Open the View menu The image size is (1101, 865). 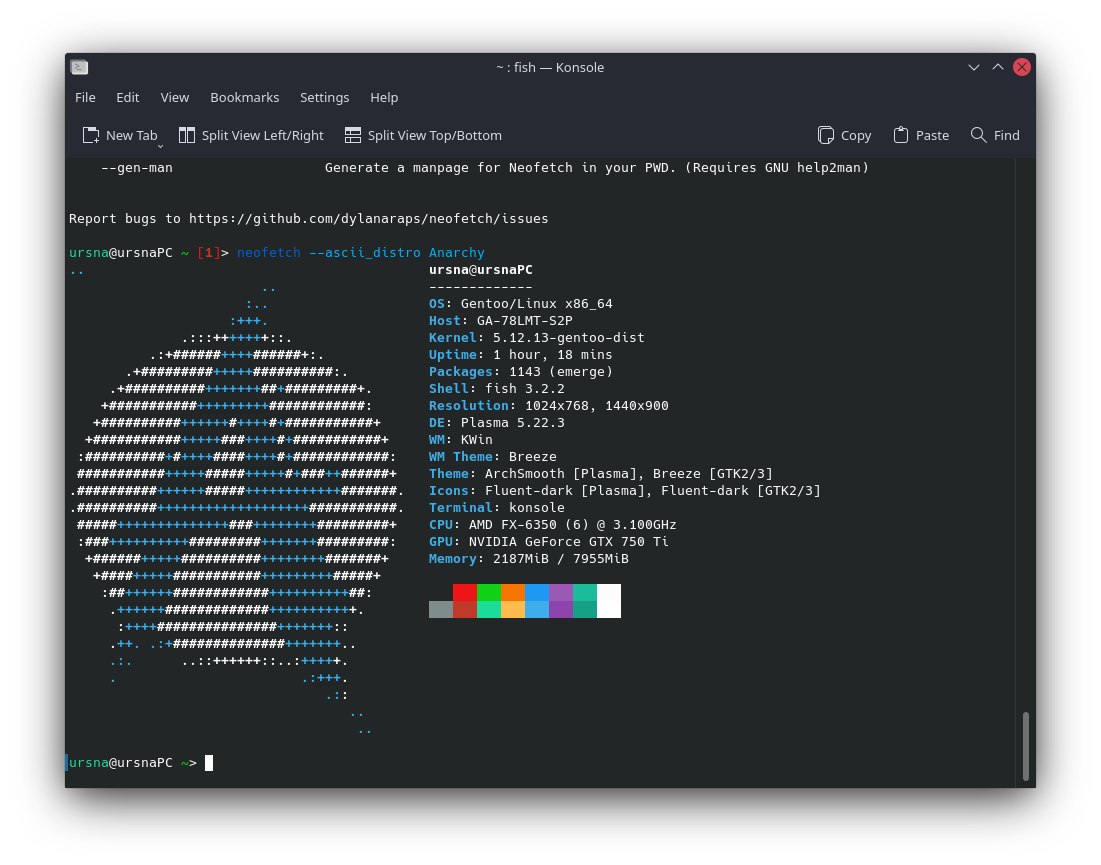point(175,98)
